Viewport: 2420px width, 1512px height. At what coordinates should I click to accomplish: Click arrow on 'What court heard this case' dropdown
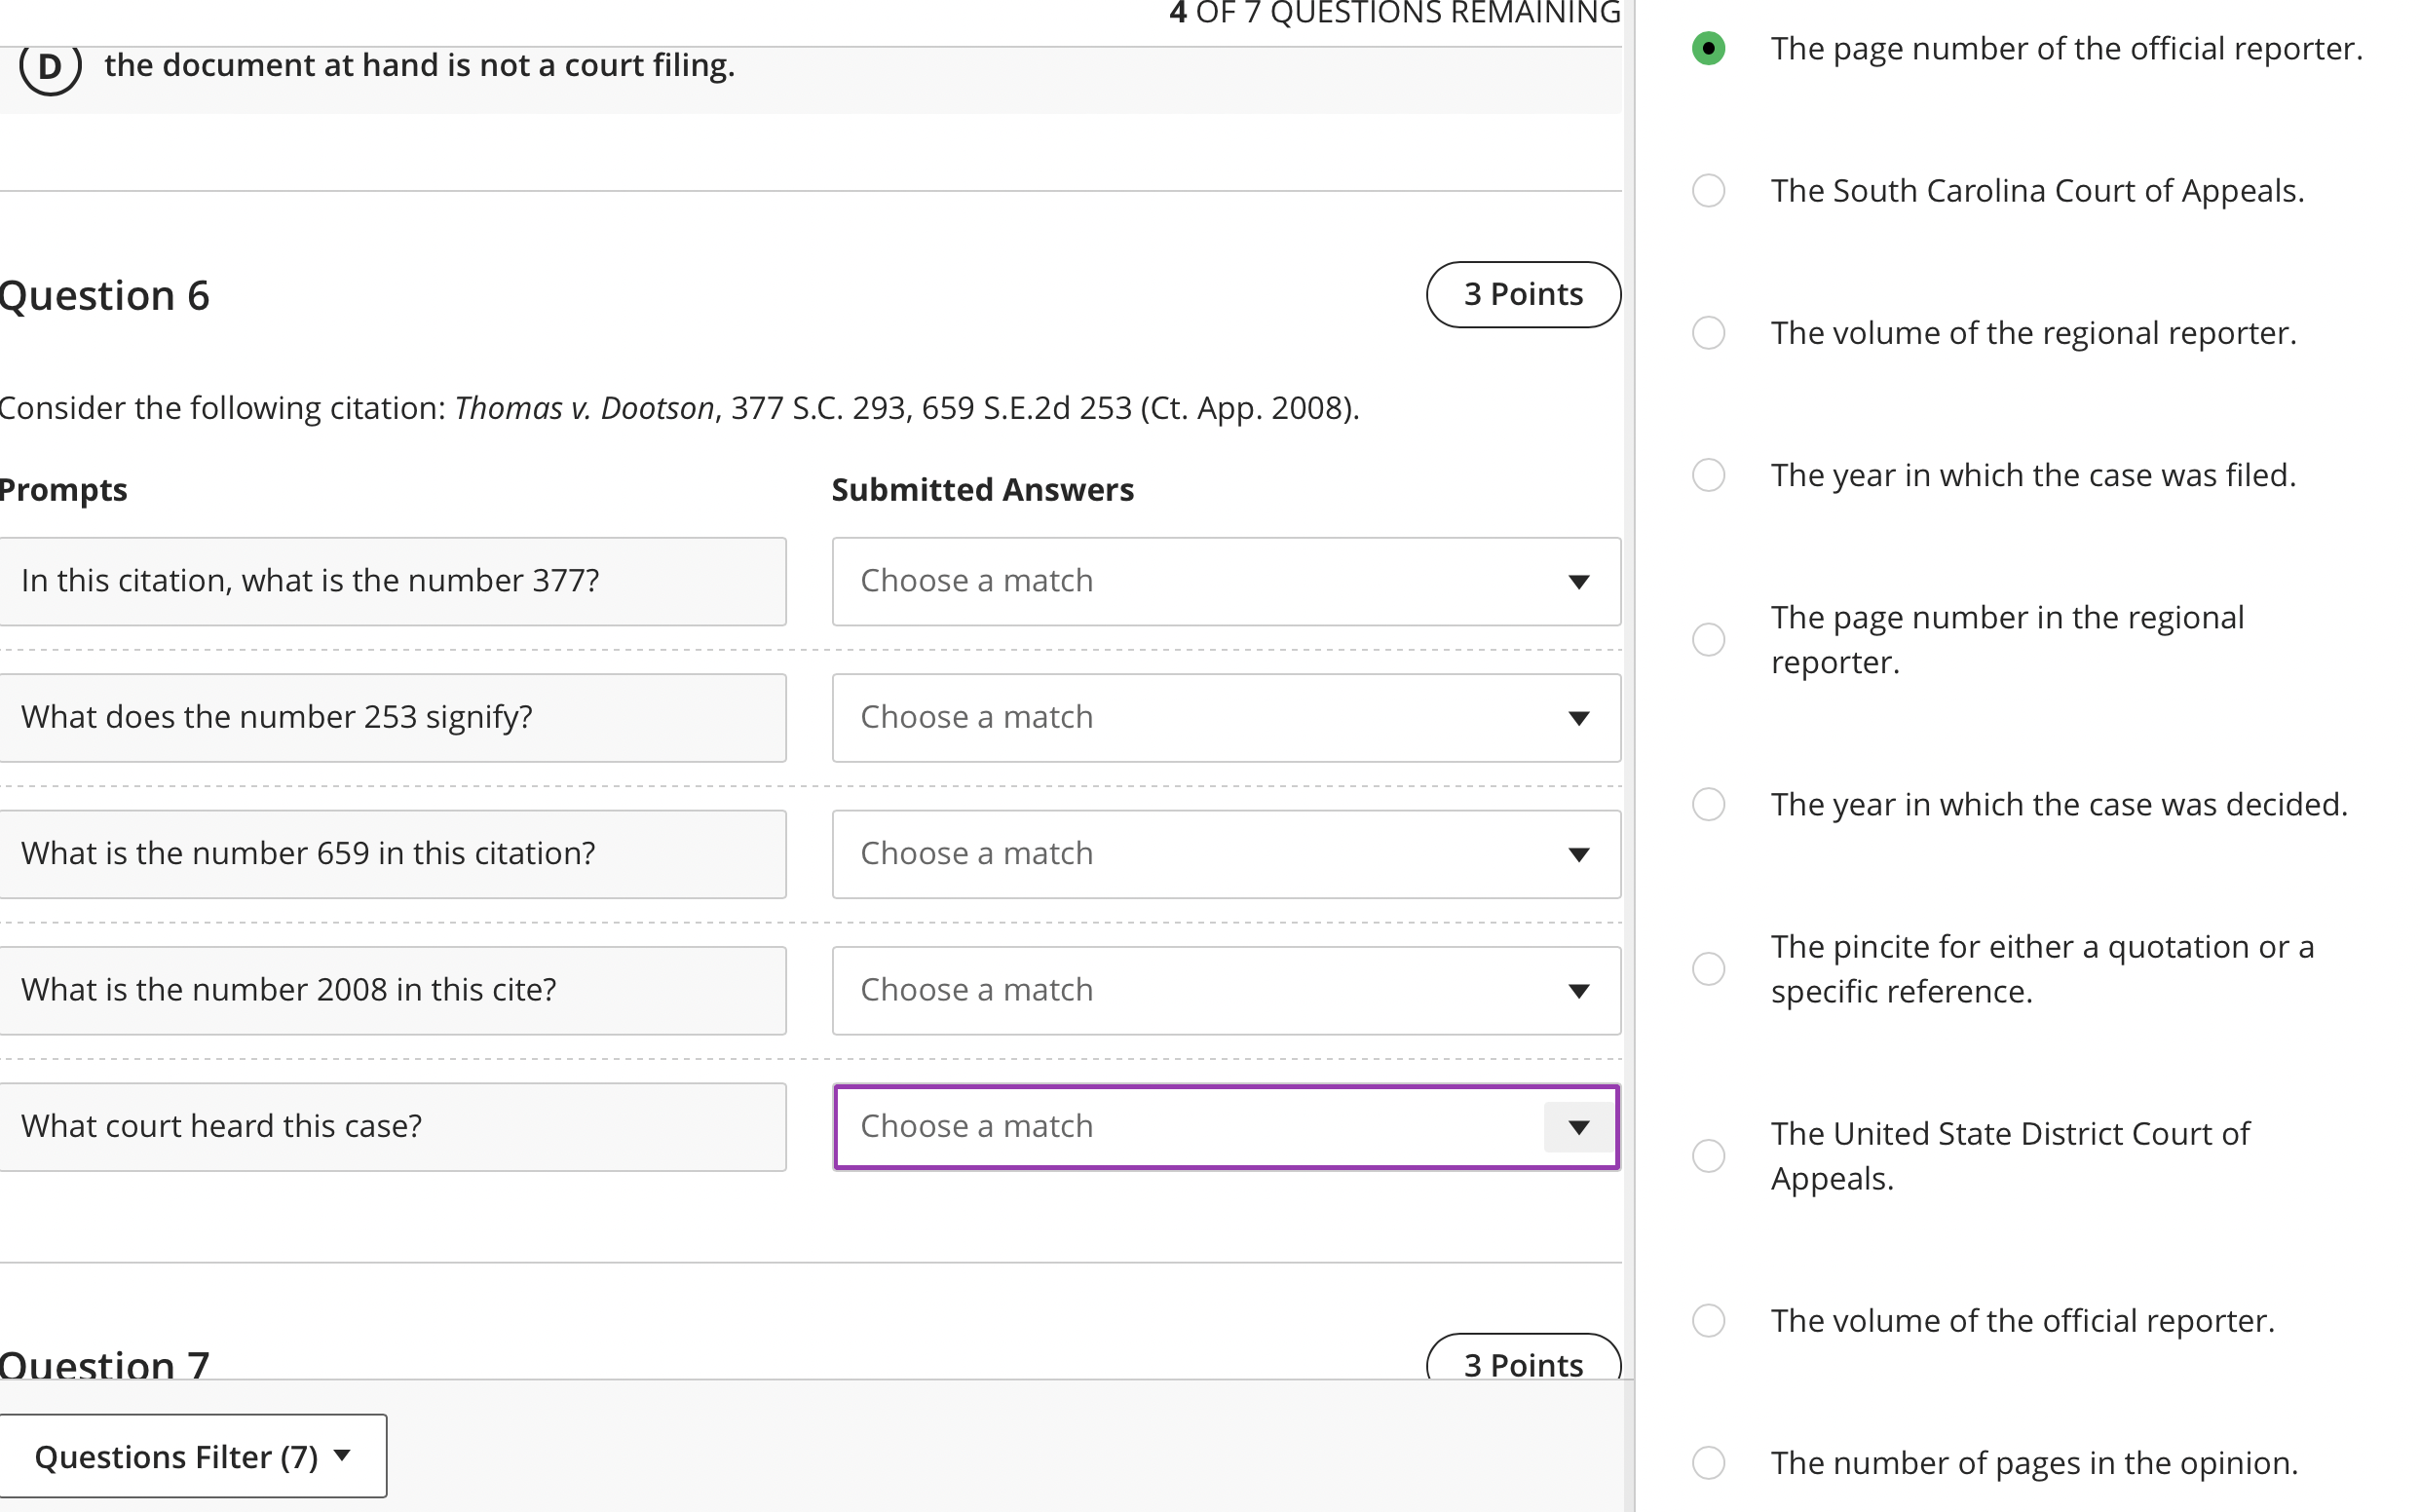[1578, 1127]
